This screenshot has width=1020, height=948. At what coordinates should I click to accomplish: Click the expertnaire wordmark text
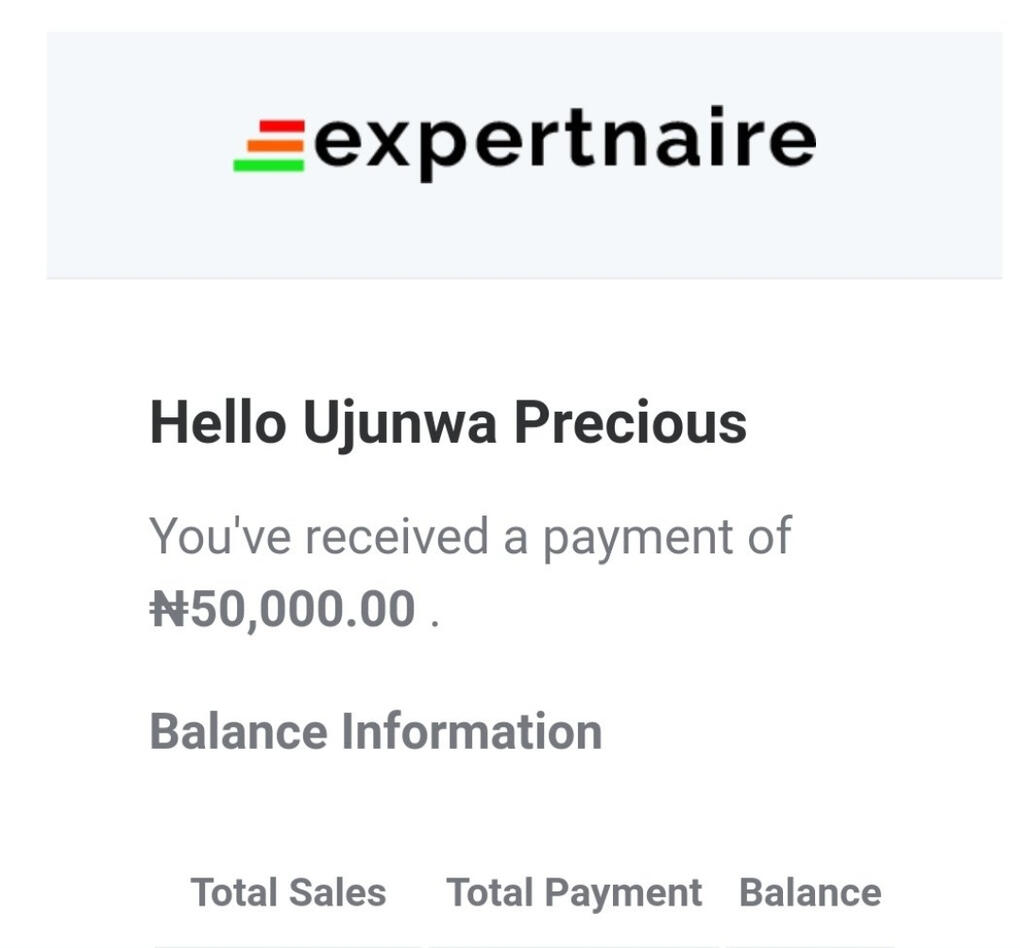(x=565, y=141)
